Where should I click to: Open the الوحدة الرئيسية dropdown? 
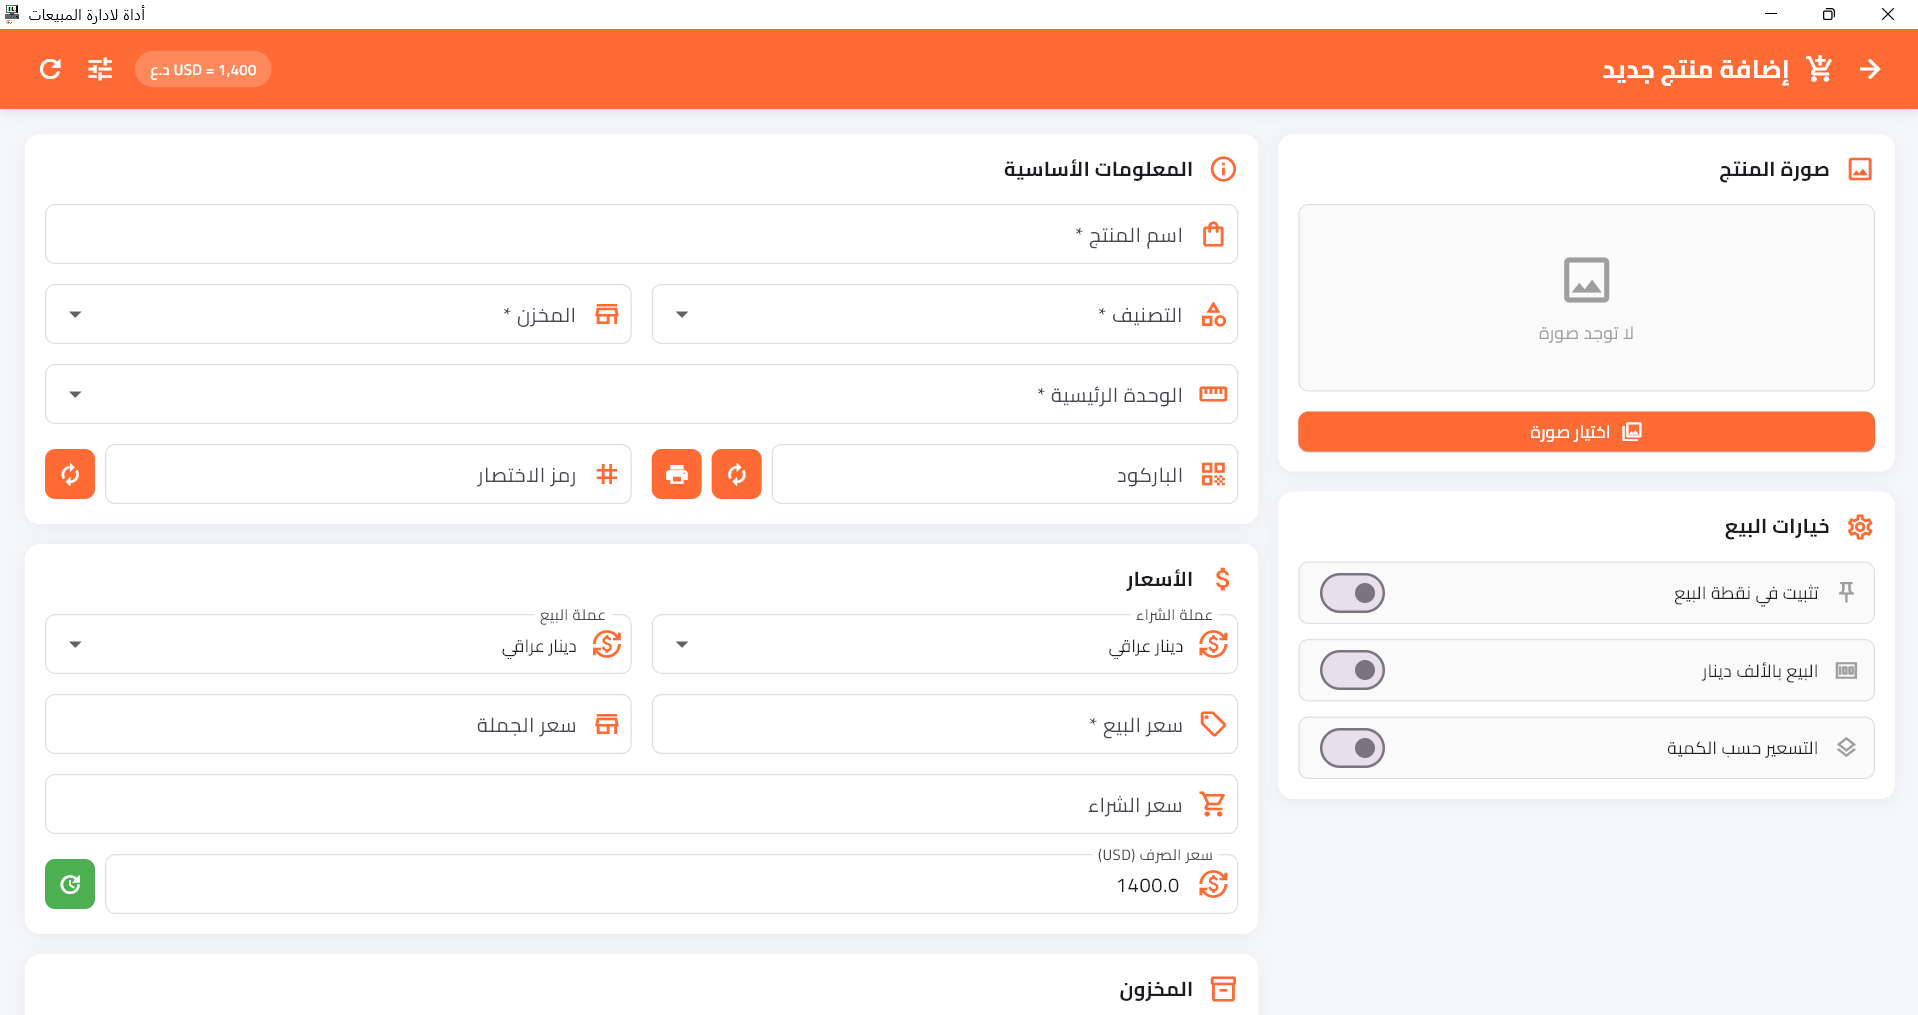tap(74, 394)
